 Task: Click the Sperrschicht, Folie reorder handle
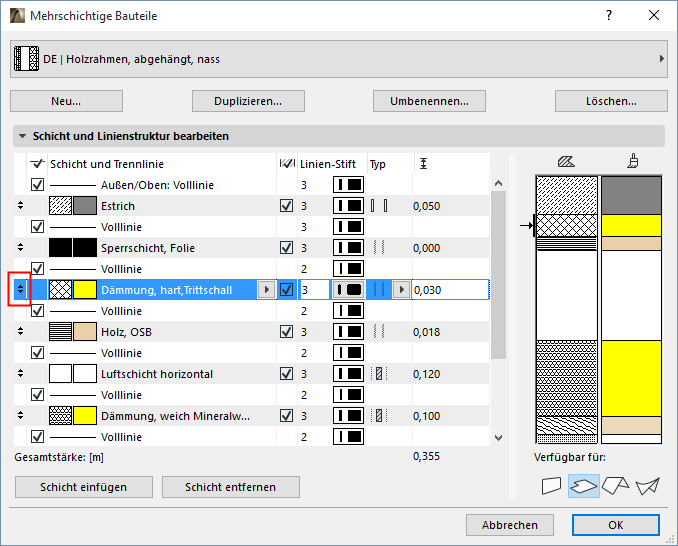20,248
